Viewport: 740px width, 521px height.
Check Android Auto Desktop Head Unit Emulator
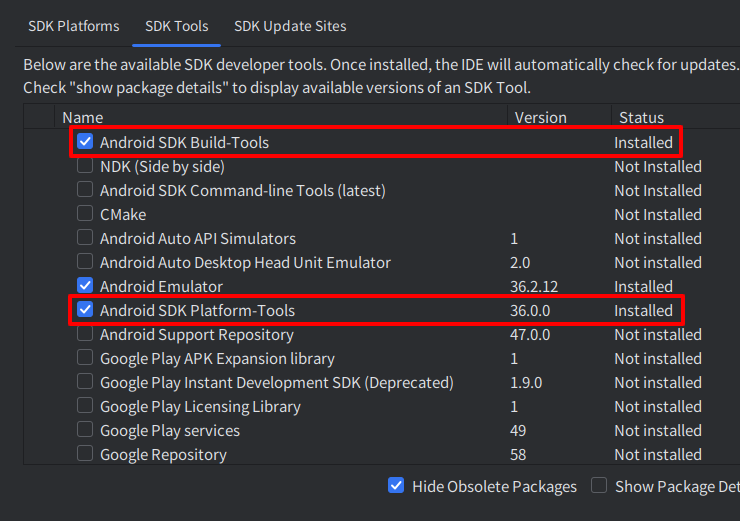pos(85,262)
